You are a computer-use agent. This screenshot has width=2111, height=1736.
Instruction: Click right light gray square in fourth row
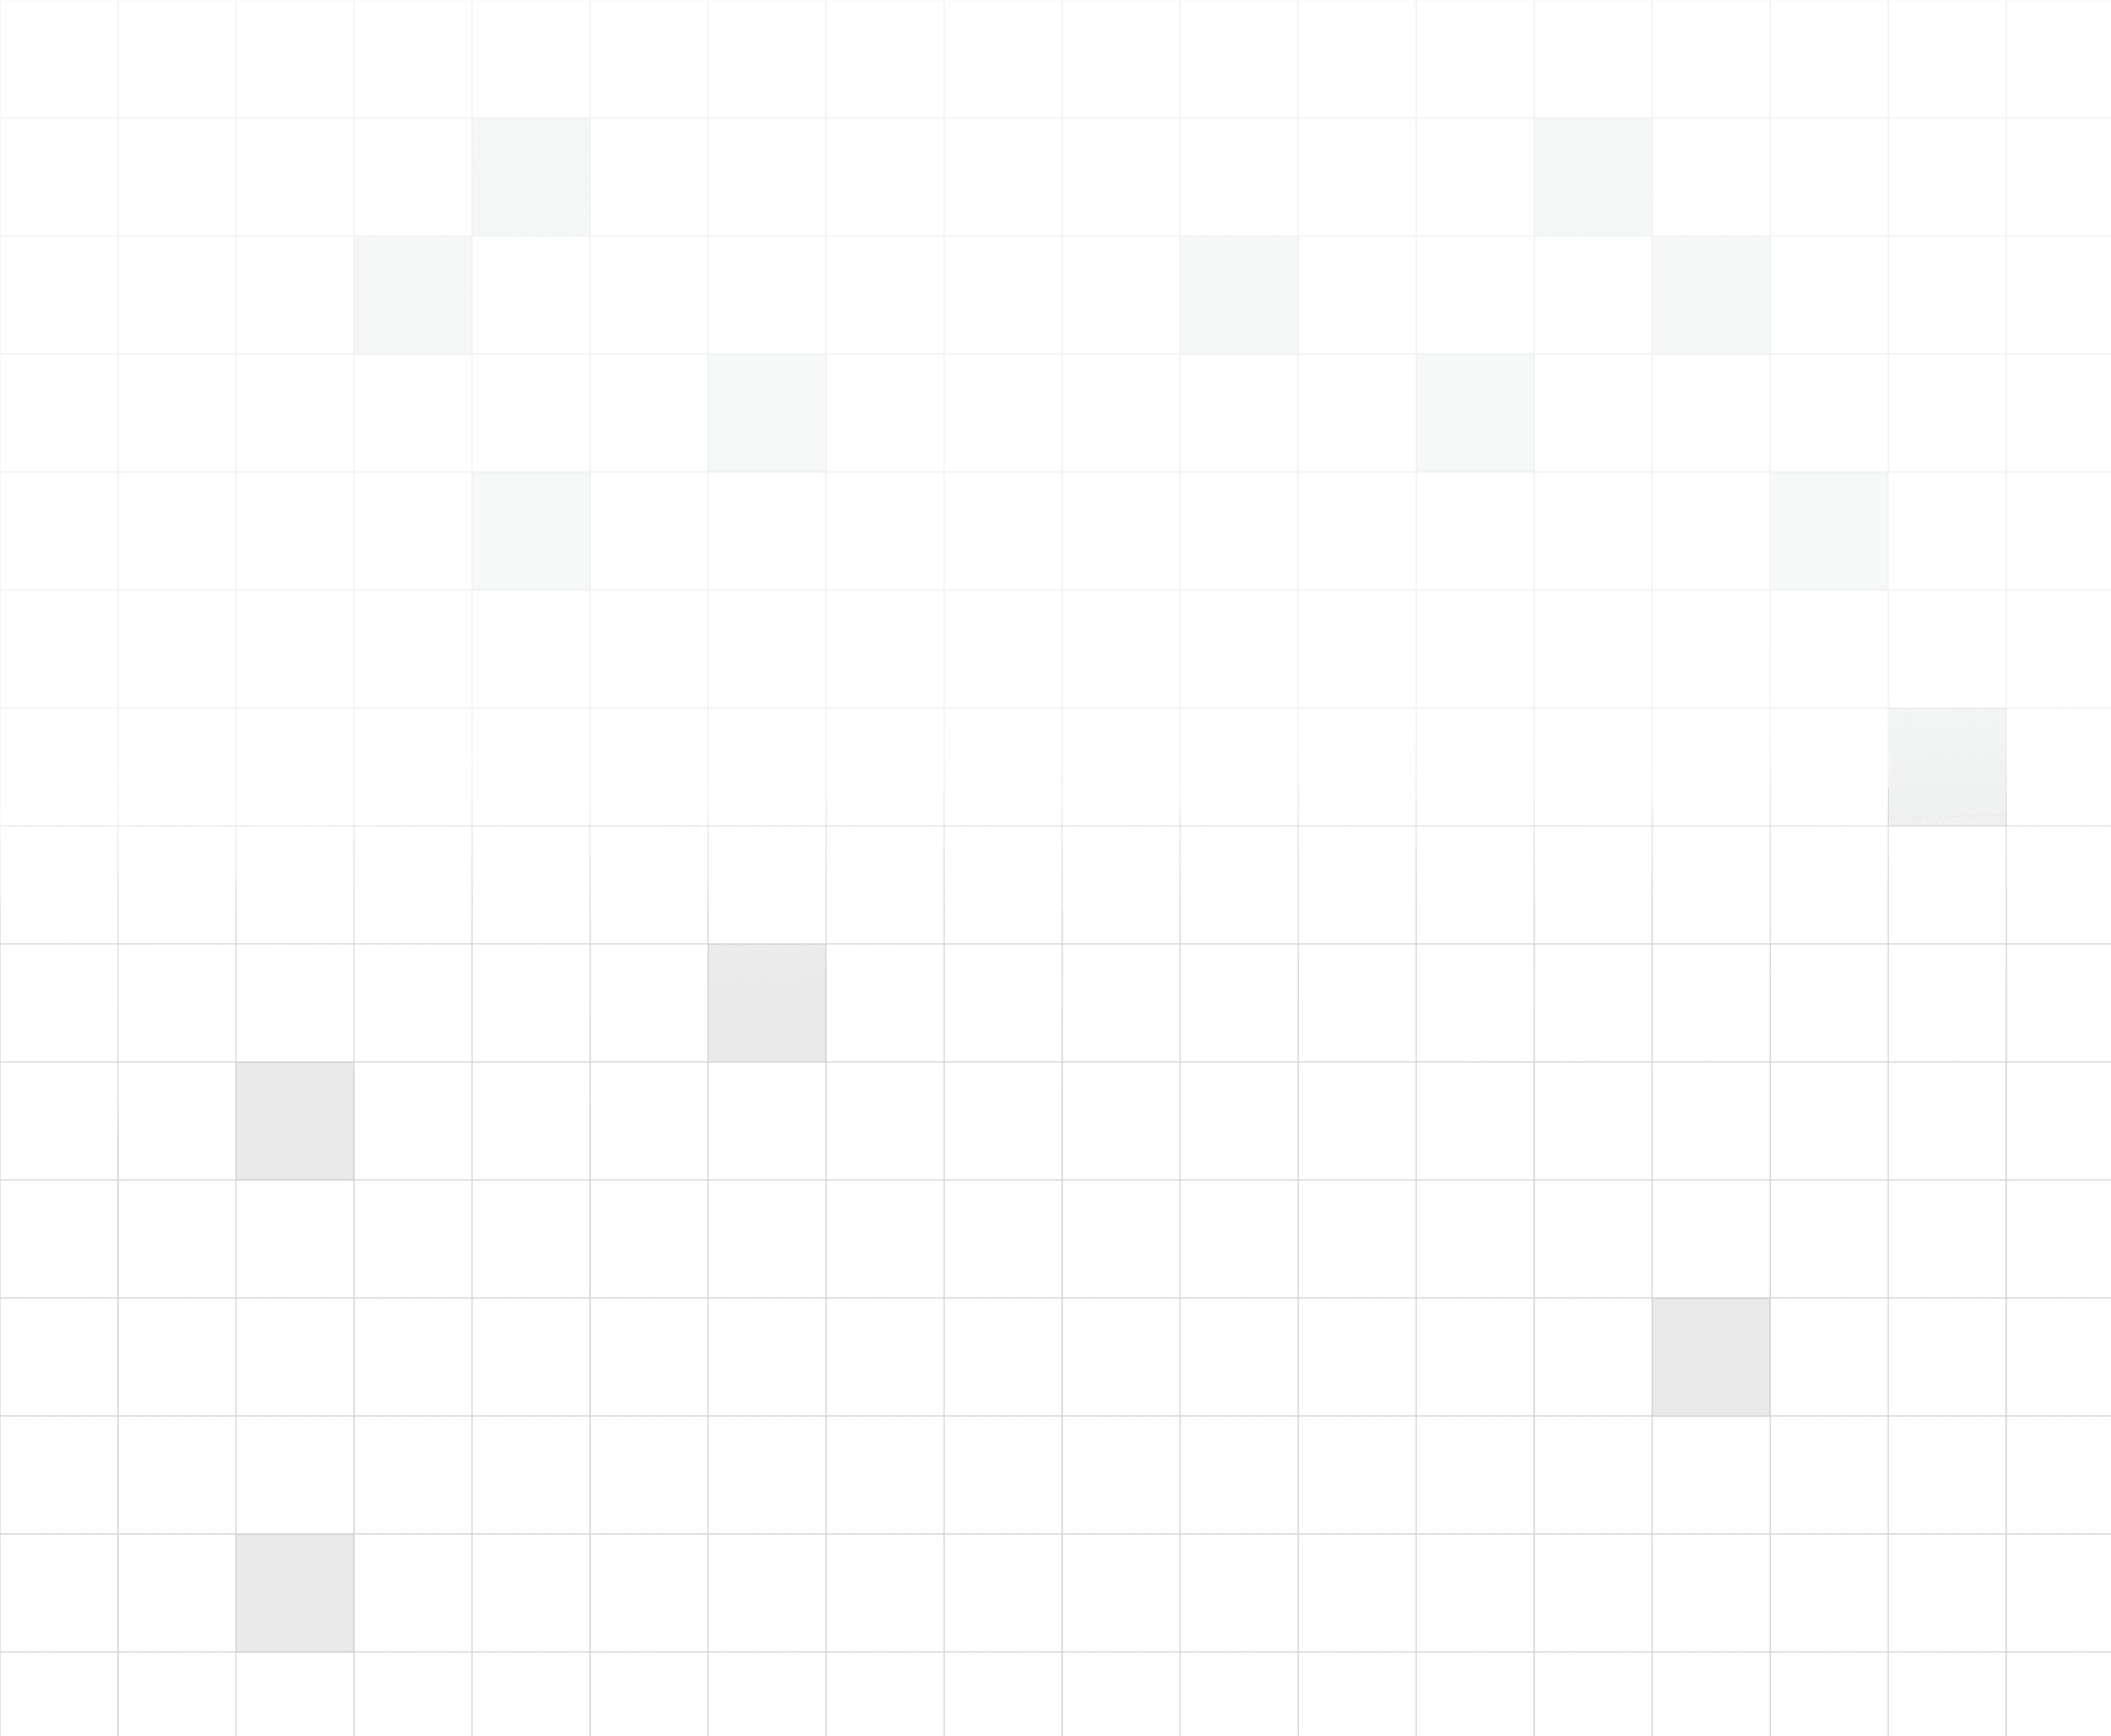point(1475,413)
